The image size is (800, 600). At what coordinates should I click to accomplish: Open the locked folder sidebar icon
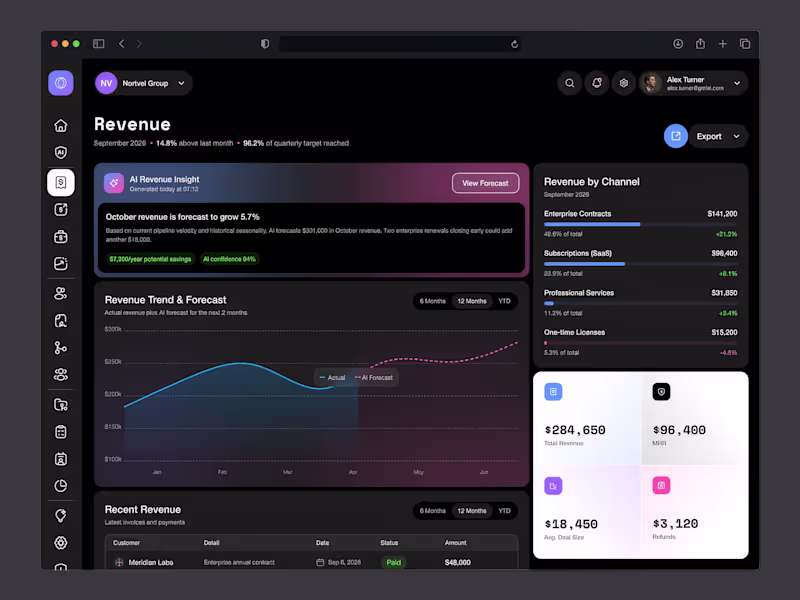point(61,405)
